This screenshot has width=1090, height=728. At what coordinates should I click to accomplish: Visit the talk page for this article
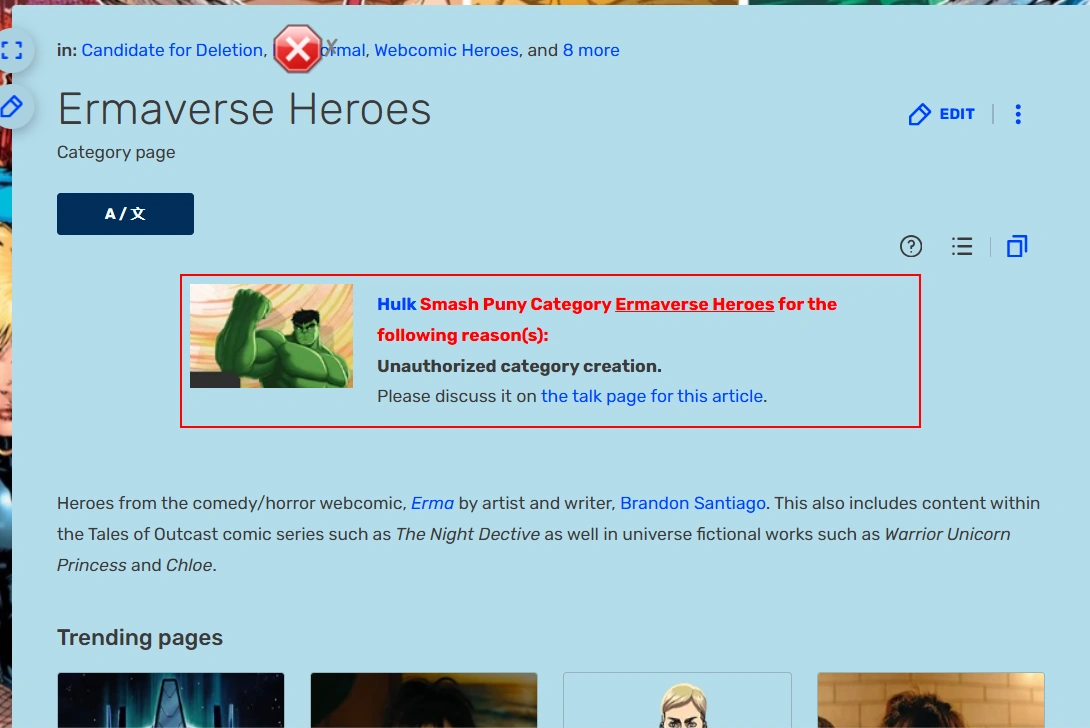point(651,396)
